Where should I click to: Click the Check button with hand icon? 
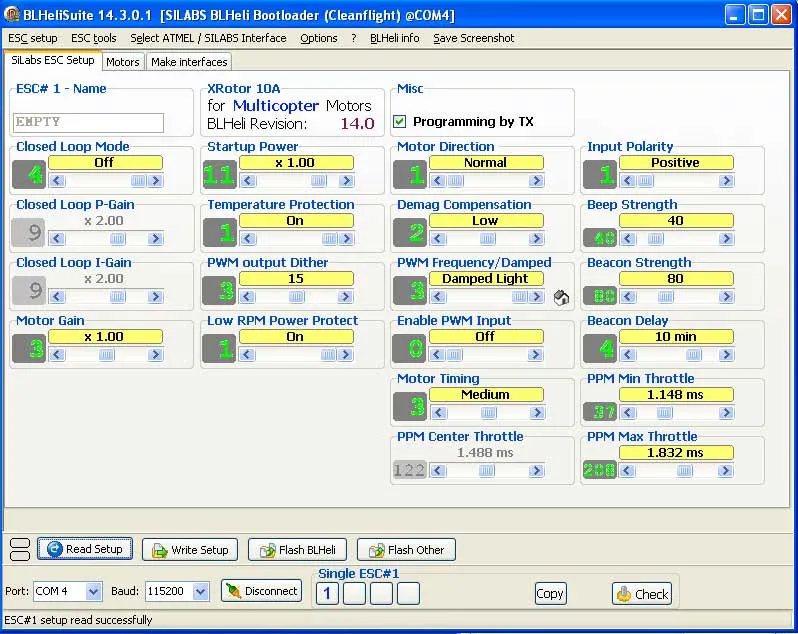[x=641, y=593]
